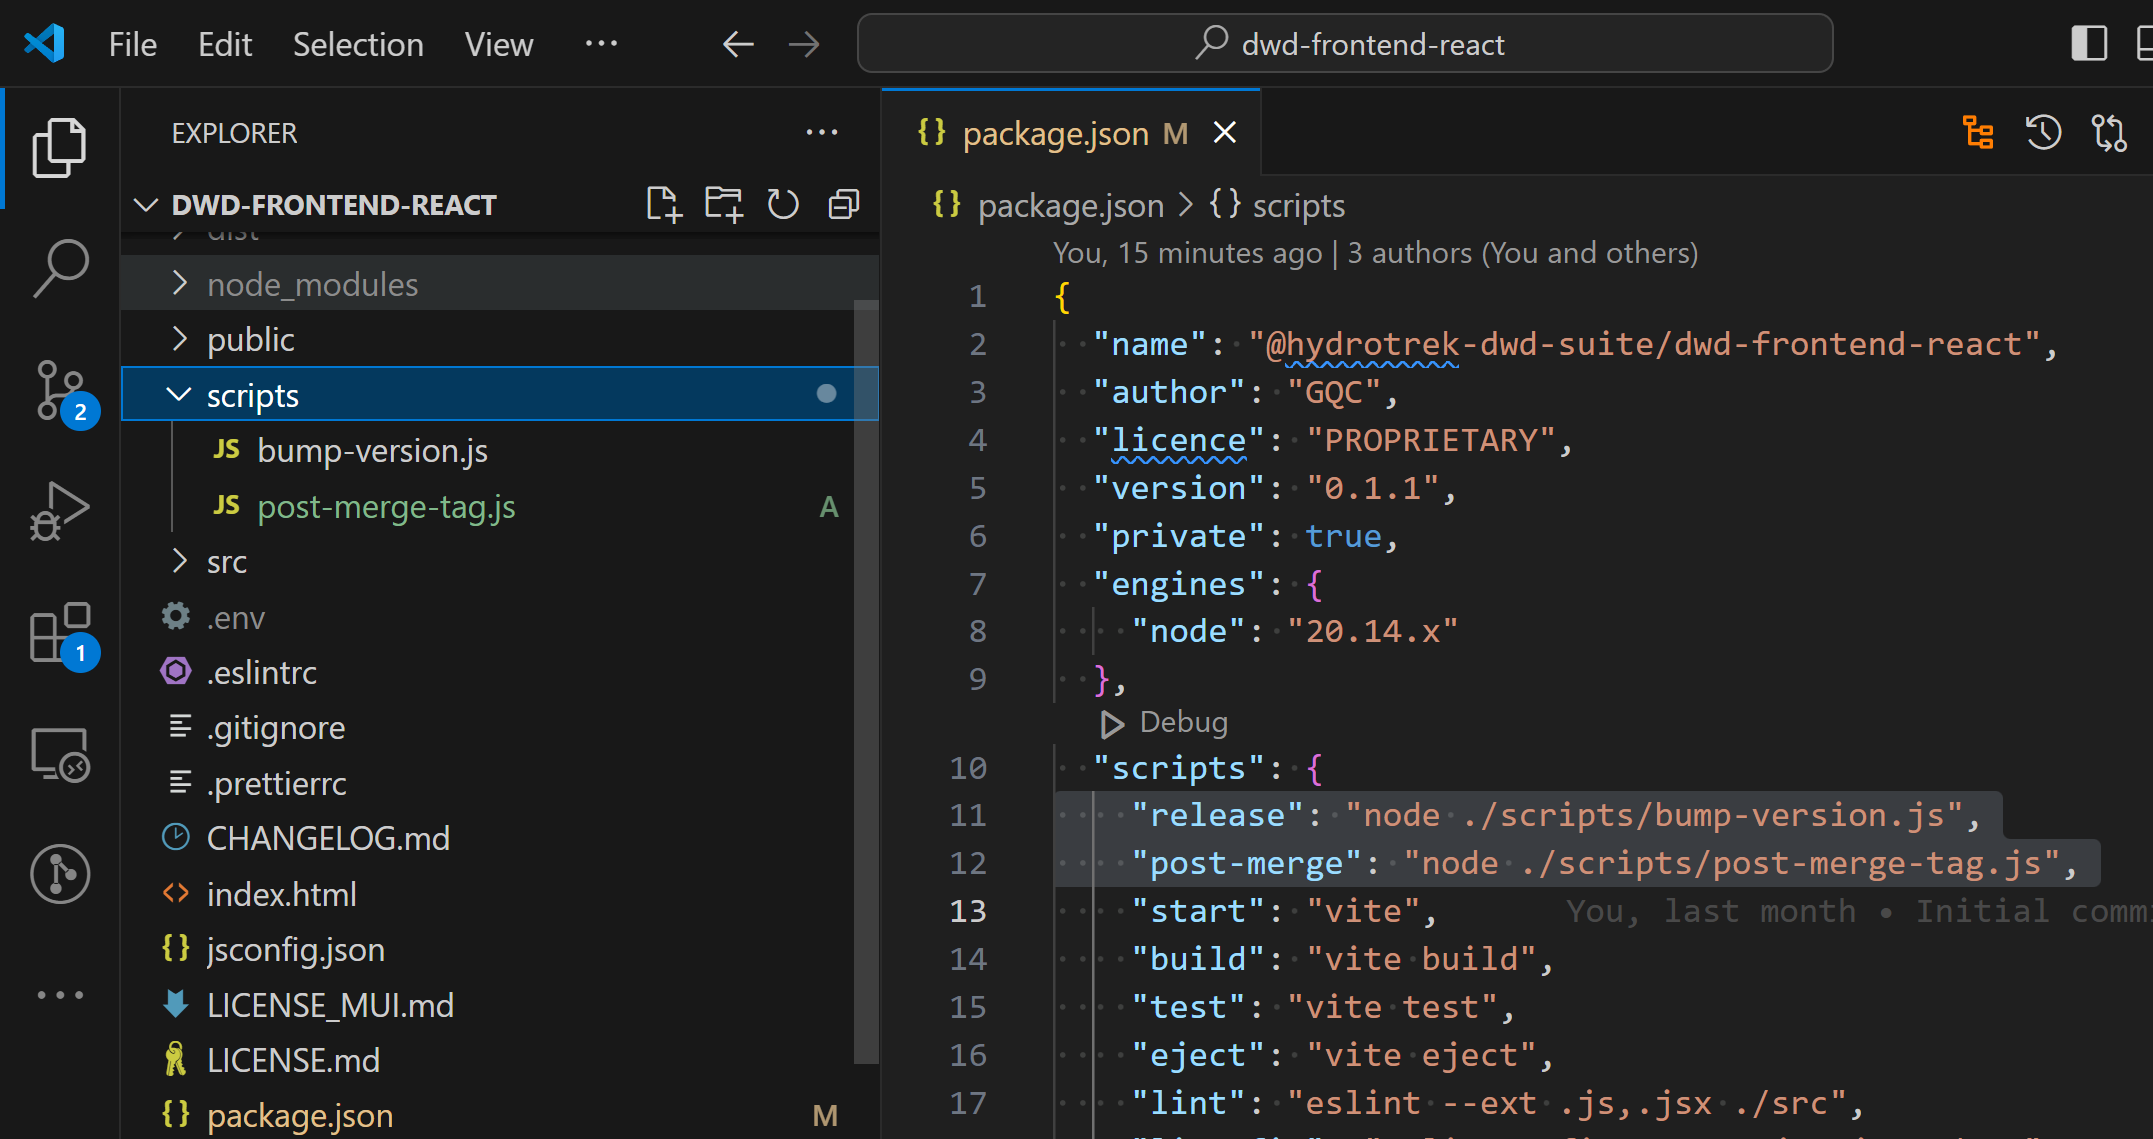Screen dimensions: 2153x1139
Task: Open the Edit menu
Action: tap(225, 44)
